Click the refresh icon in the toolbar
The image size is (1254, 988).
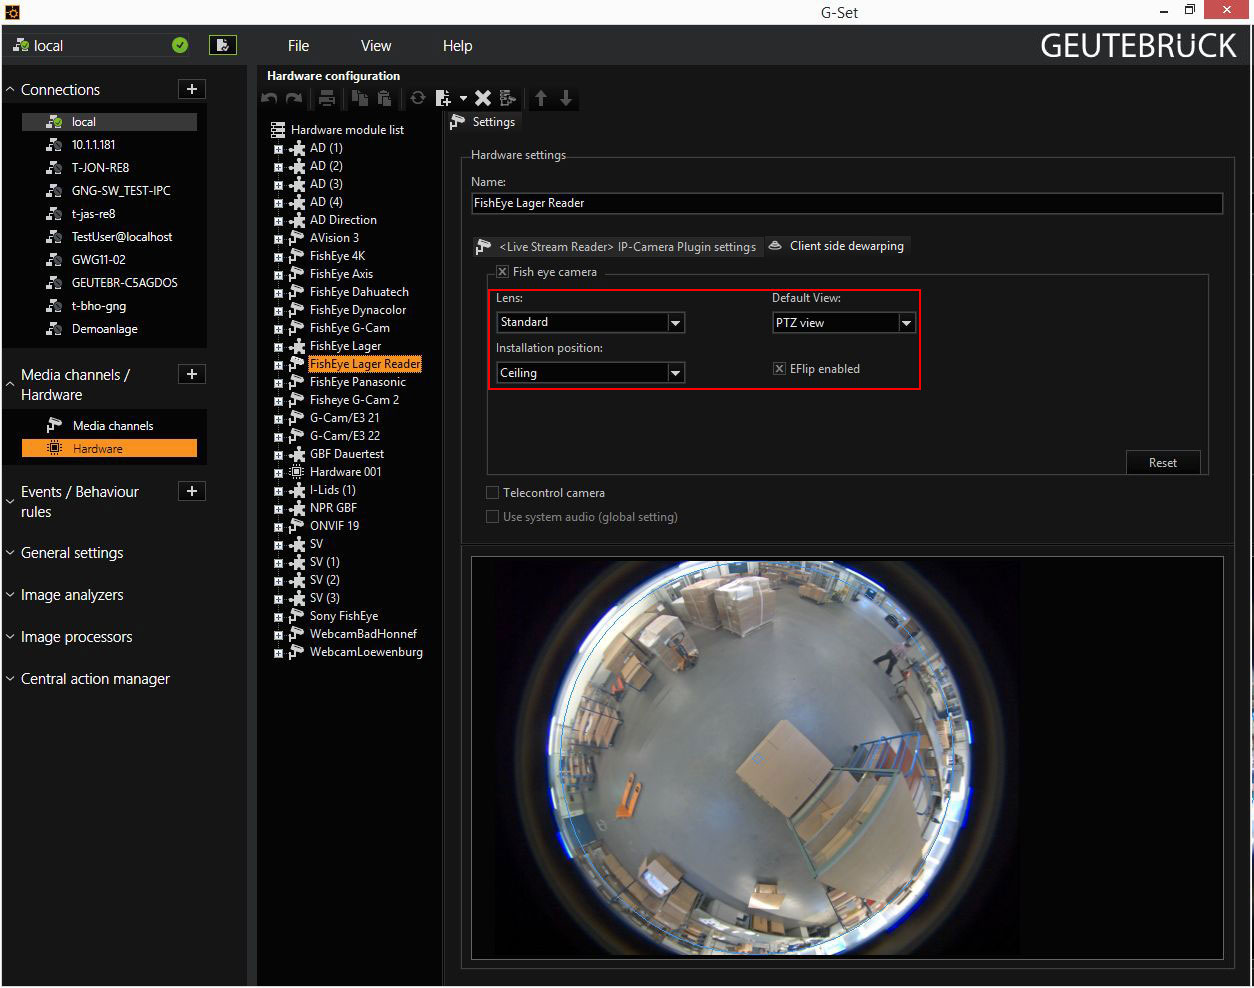(x=418, y=98)
